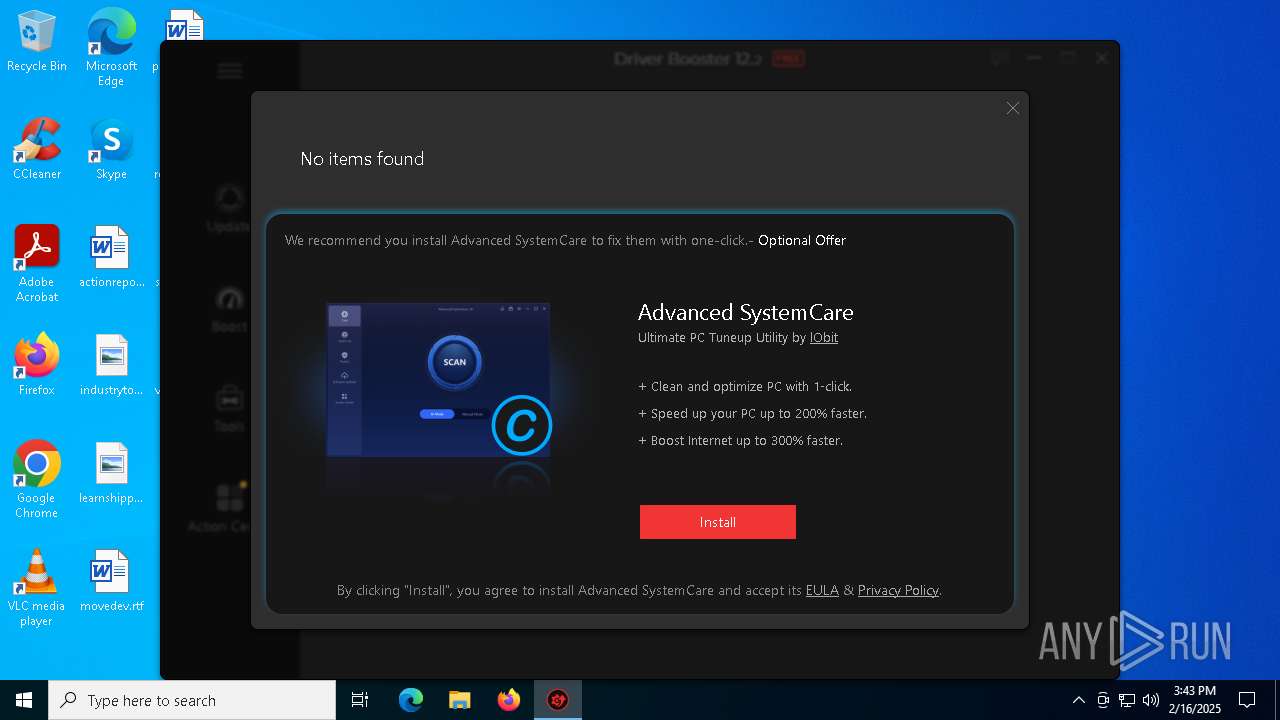Click Driver Booster taskbar icon
Viewport: 1280px width, 720px height.
pos(558,700)
